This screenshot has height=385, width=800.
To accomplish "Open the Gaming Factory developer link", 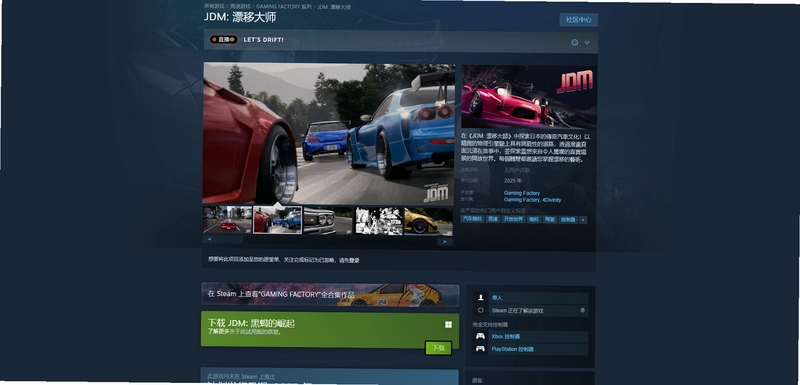I will point(521,193).
